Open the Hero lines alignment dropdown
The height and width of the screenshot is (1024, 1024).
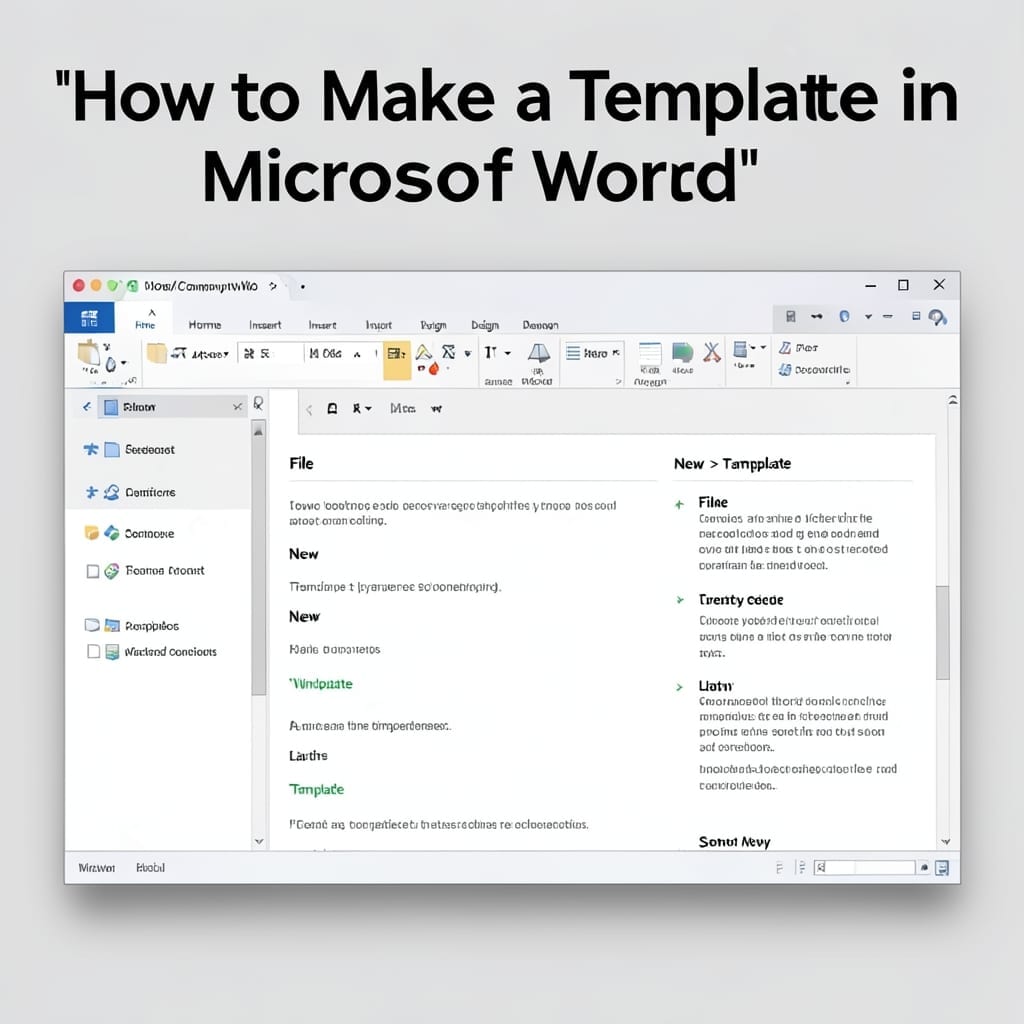[x=593, y=353]
